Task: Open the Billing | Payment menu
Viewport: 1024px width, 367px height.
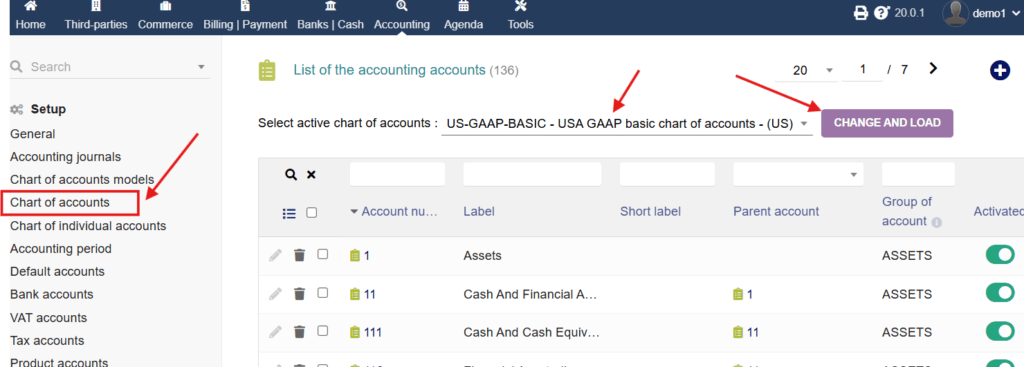Action: 245,17
